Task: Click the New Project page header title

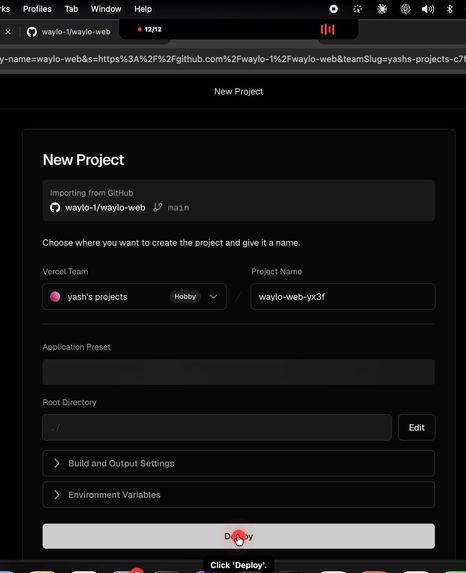Action: [x=238, y=91]
